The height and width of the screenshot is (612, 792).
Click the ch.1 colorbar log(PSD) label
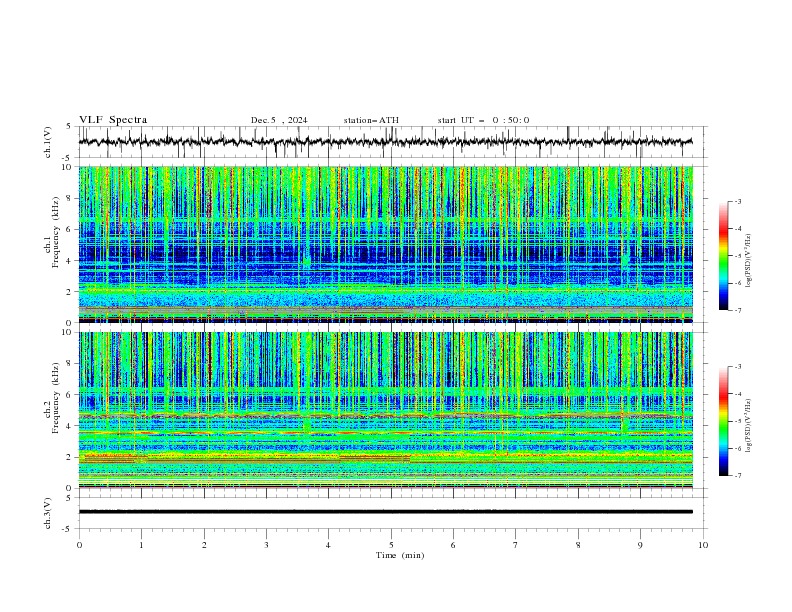pyautogui.click(x=749, y=261)
